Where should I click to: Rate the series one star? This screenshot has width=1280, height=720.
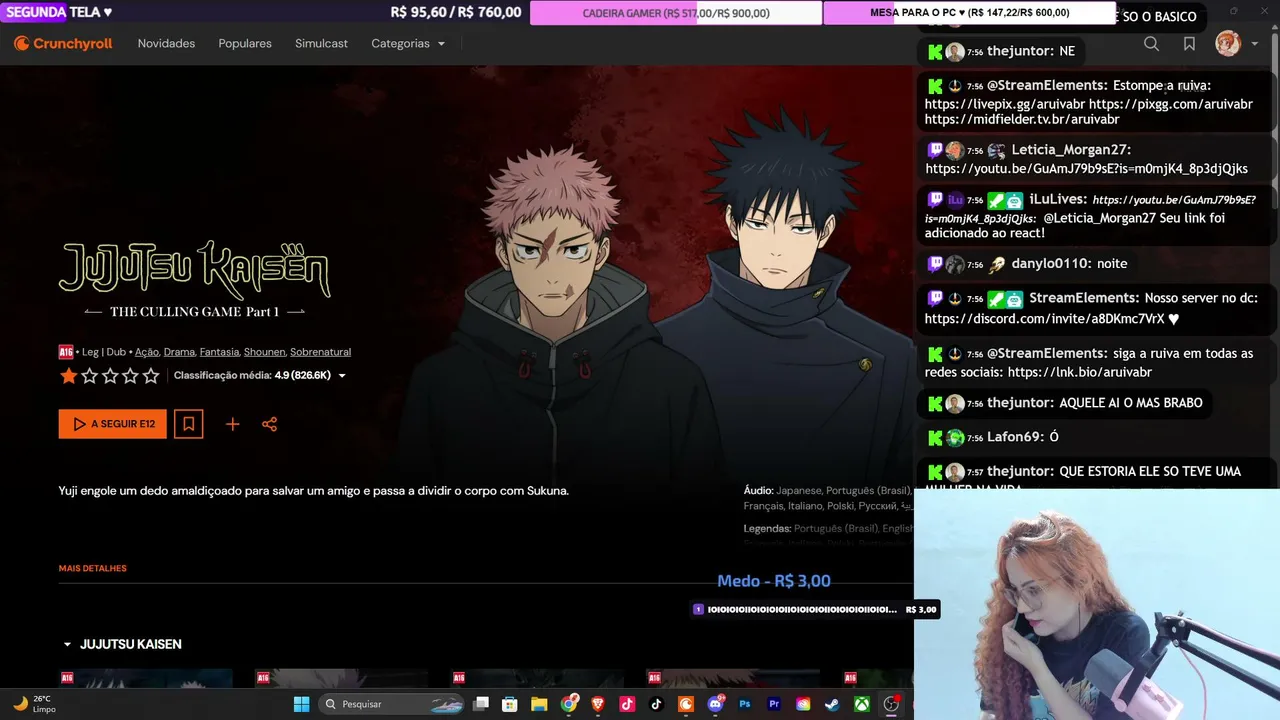[69, 376]
